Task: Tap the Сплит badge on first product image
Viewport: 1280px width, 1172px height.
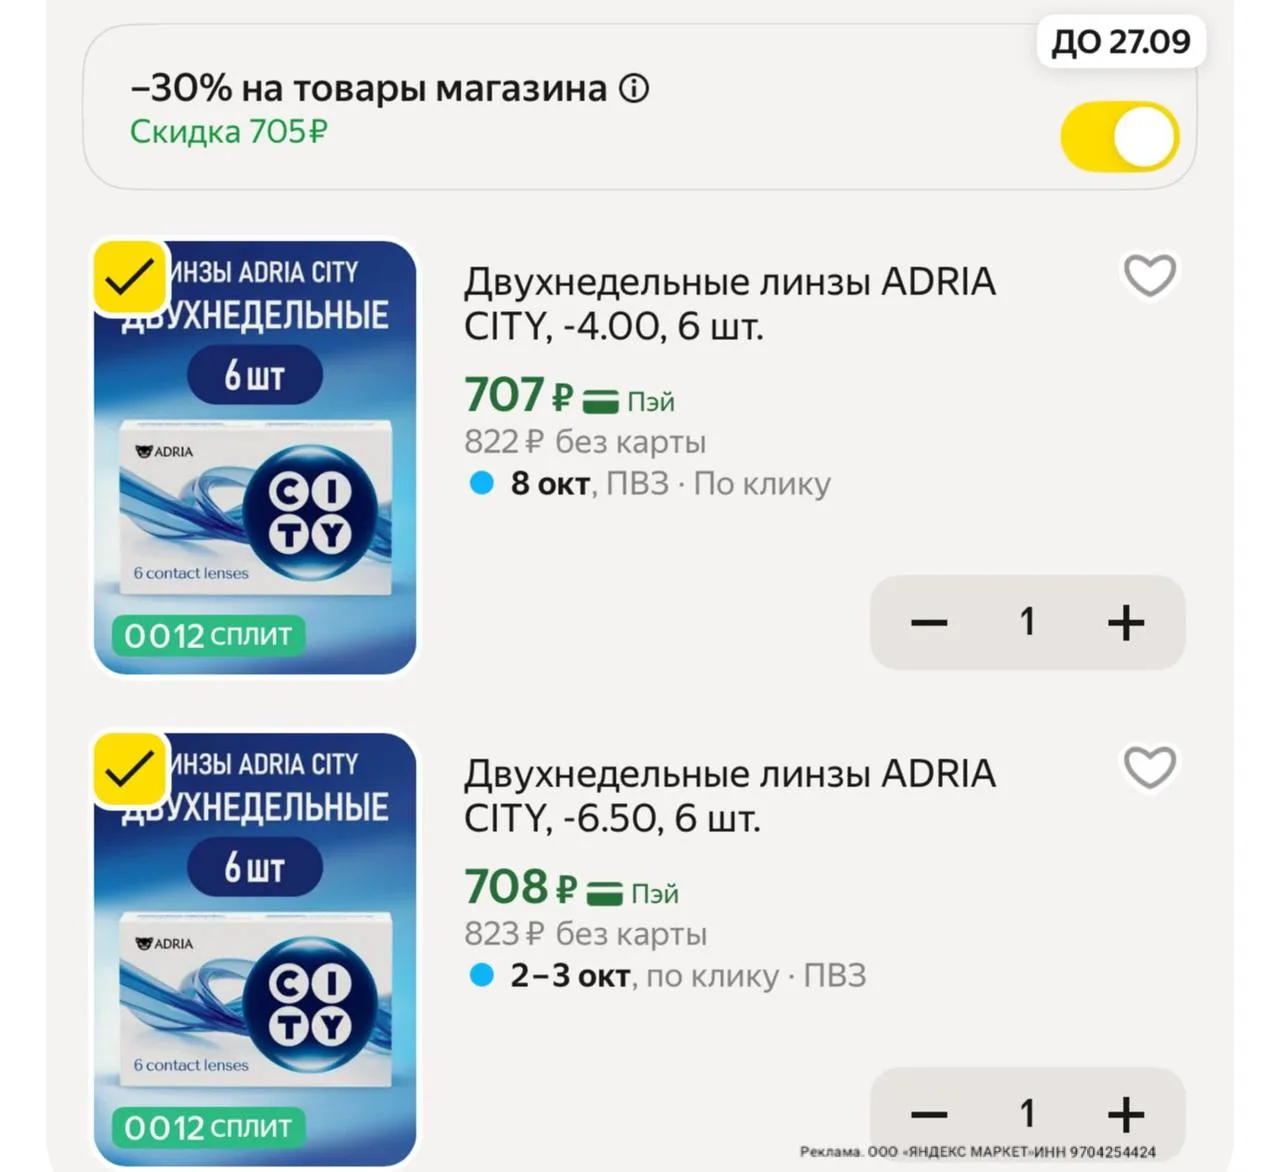Action: tap(208, 635)
